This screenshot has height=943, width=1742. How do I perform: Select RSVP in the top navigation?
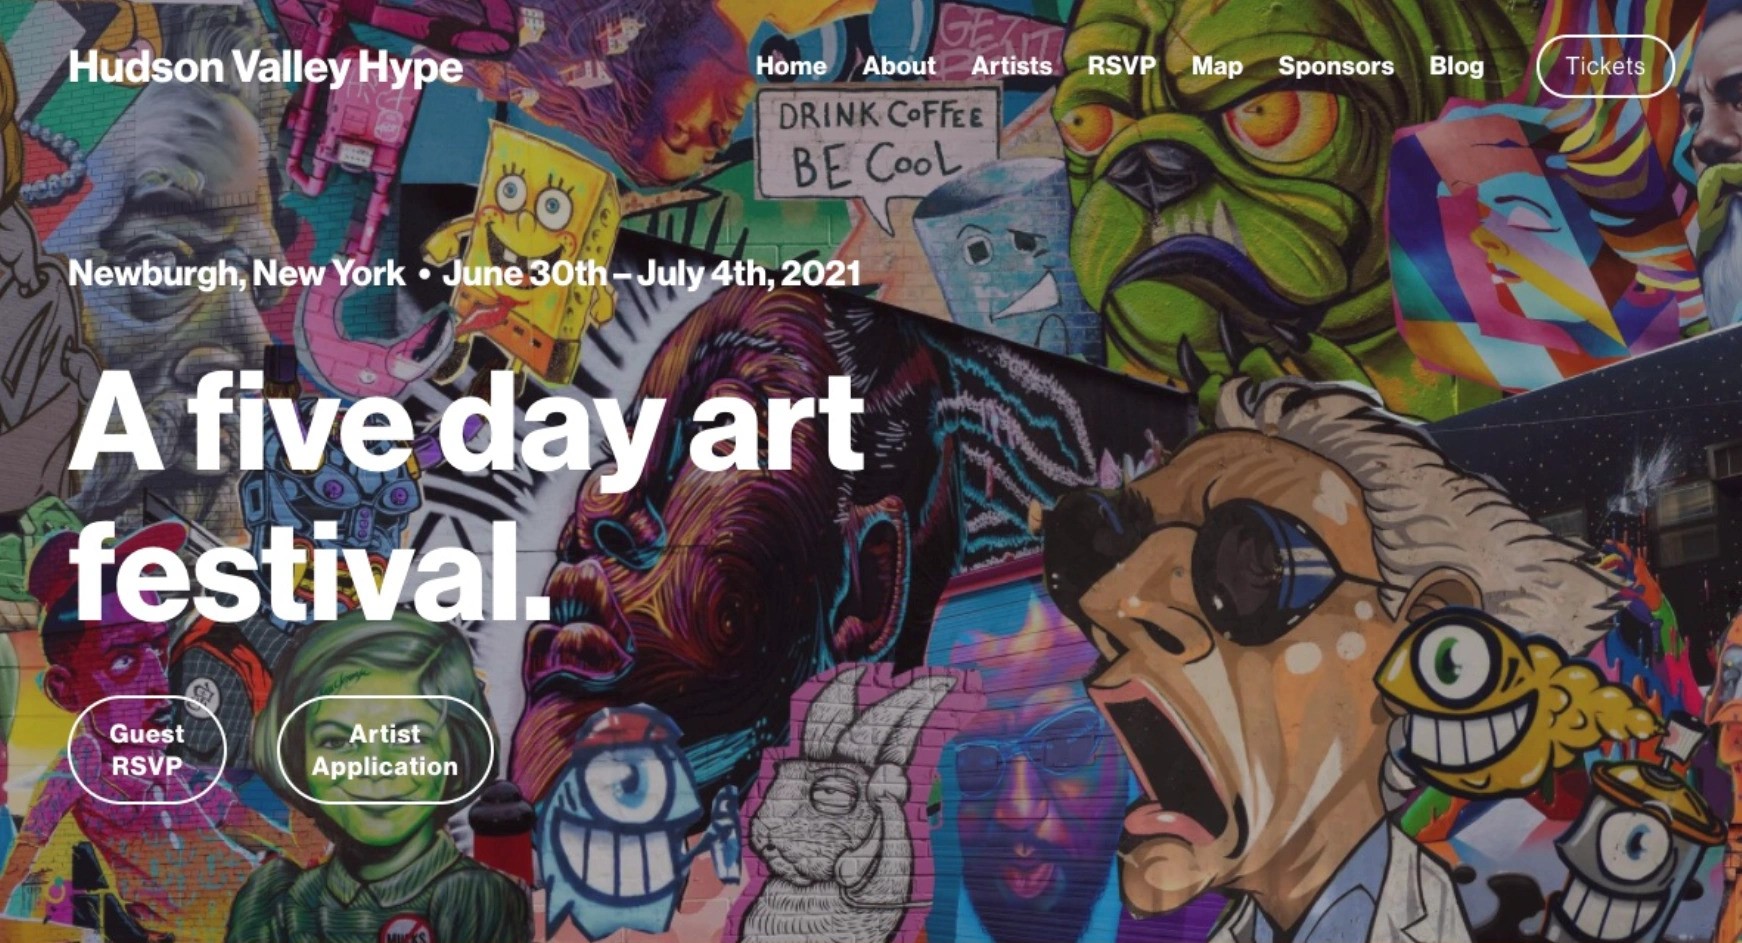tap(1121, 66)
